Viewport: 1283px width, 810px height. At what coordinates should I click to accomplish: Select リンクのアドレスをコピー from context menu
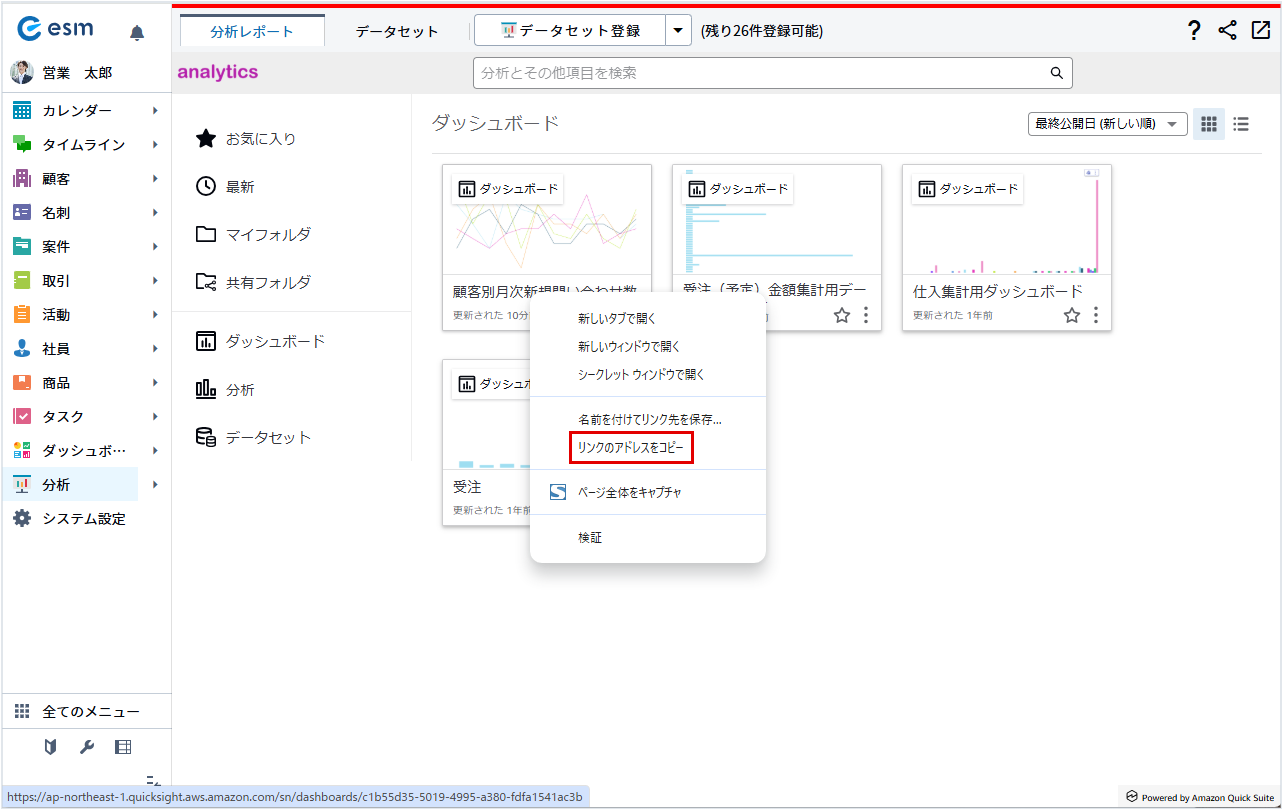(x=631, y=448)
